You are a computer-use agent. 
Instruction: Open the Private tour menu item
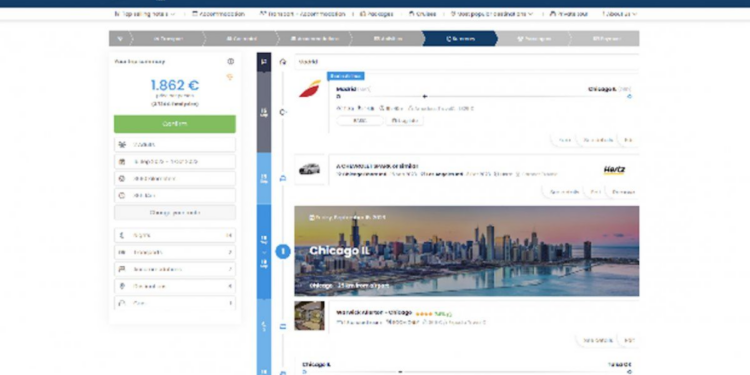[569, 14]
